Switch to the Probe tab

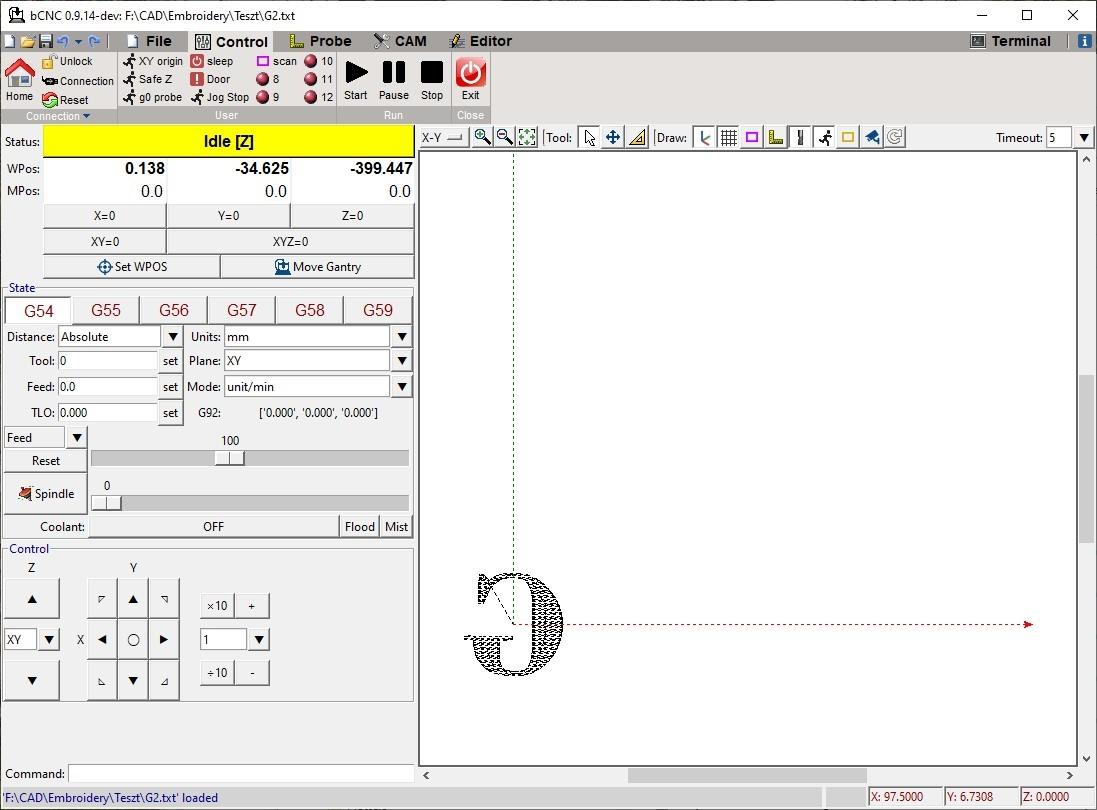pyautogui.click(x=320, y=41)
